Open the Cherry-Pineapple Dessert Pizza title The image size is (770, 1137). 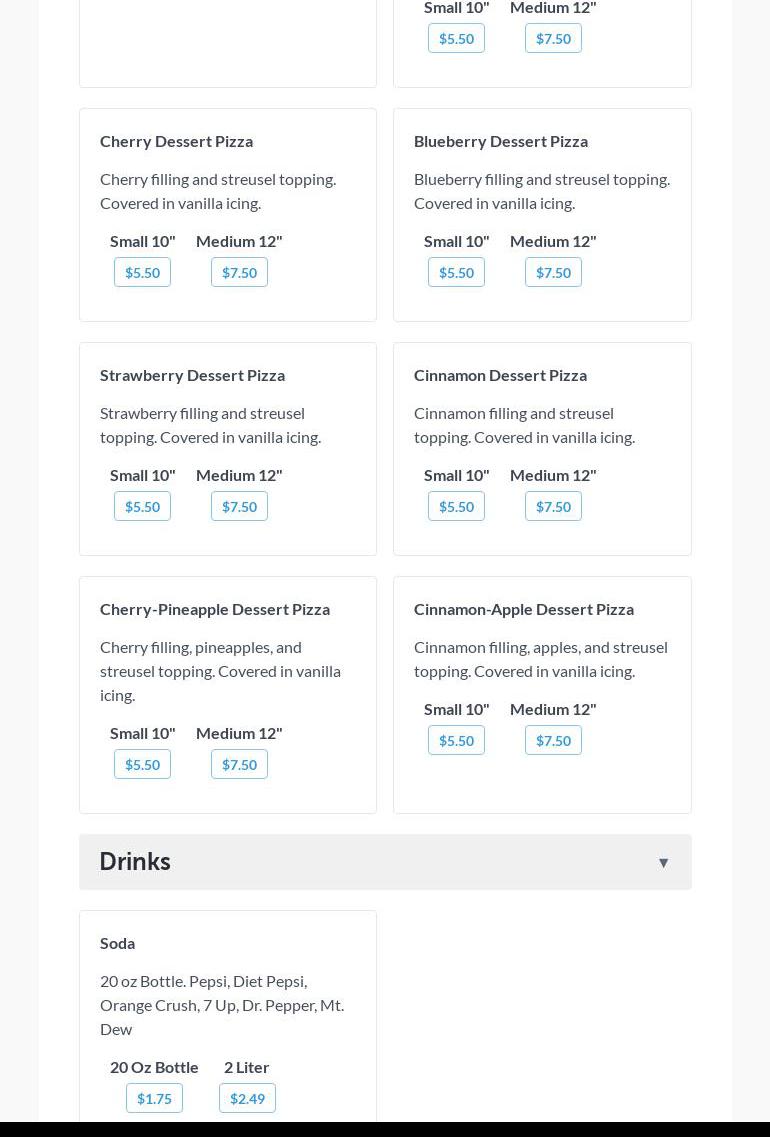pos(215,609)
